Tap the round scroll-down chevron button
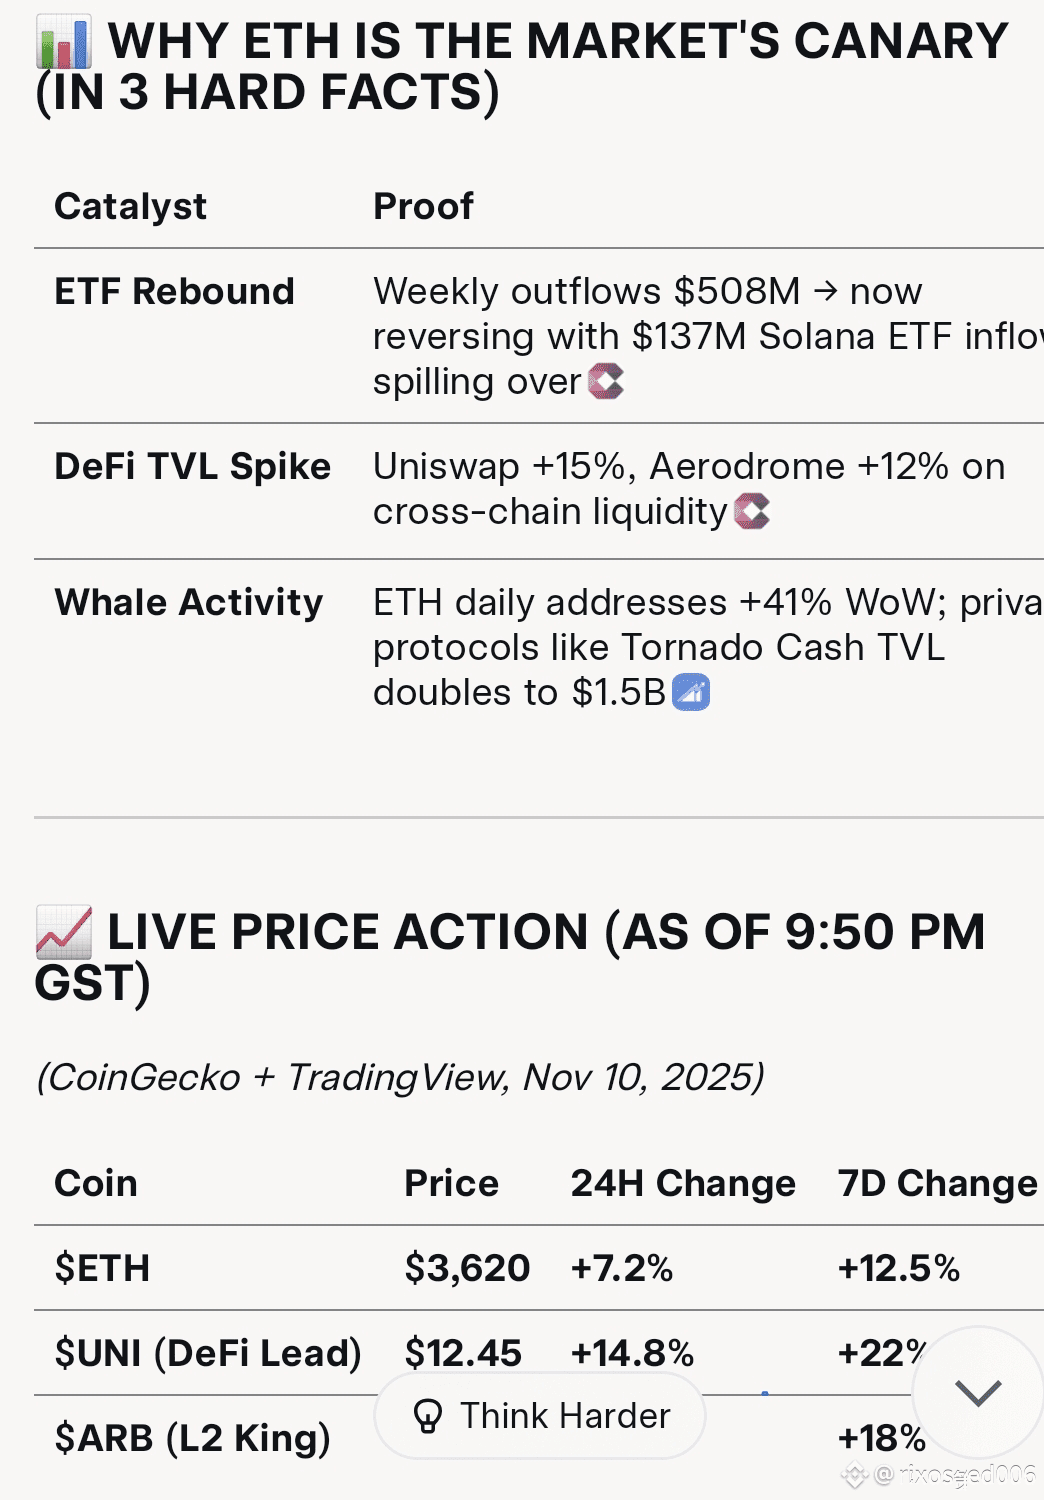 (x=977, y=1391)
